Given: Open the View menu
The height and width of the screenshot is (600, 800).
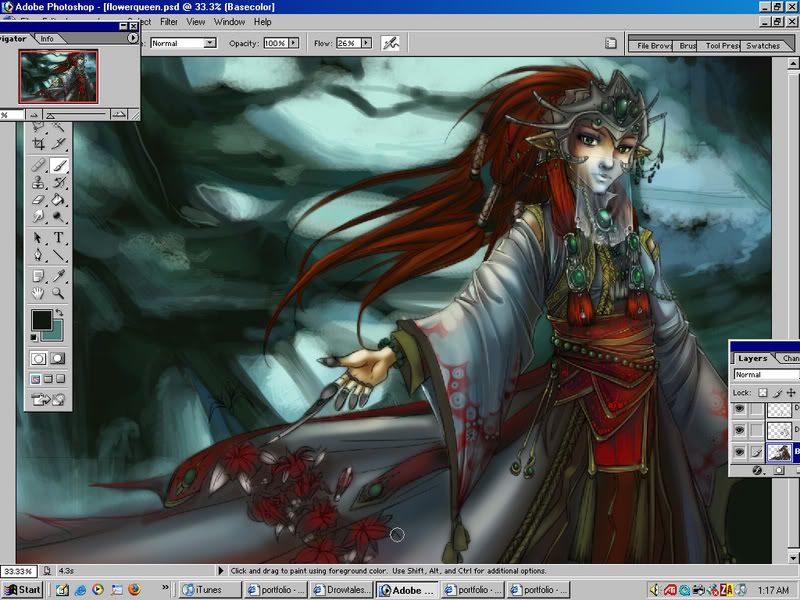Looking at the screenshot, I should [195, 22].
